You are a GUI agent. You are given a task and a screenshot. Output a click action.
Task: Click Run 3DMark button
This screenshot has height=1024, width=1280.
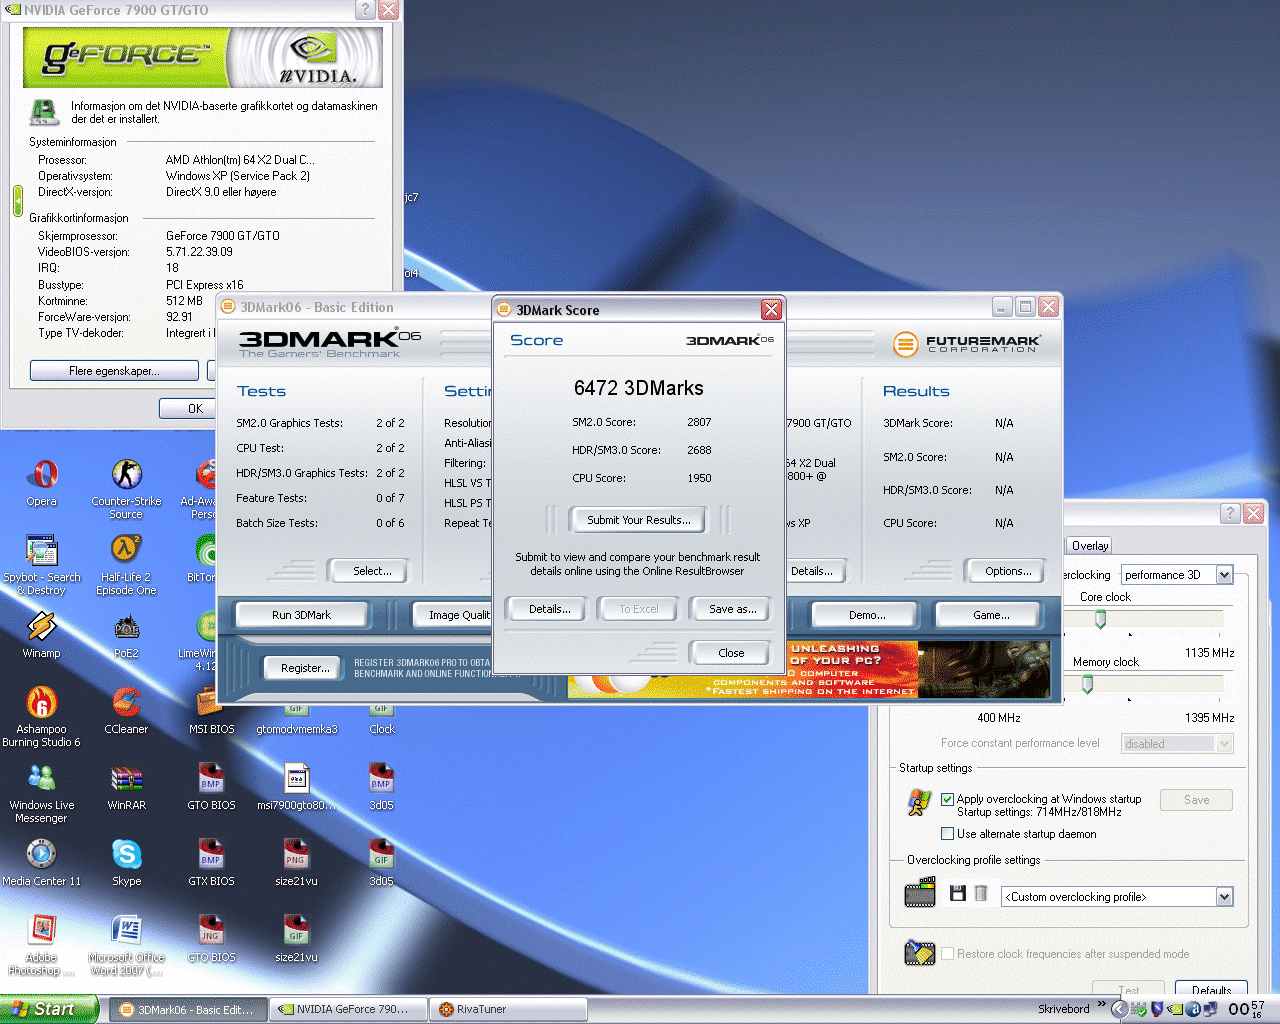click(301, 615)
